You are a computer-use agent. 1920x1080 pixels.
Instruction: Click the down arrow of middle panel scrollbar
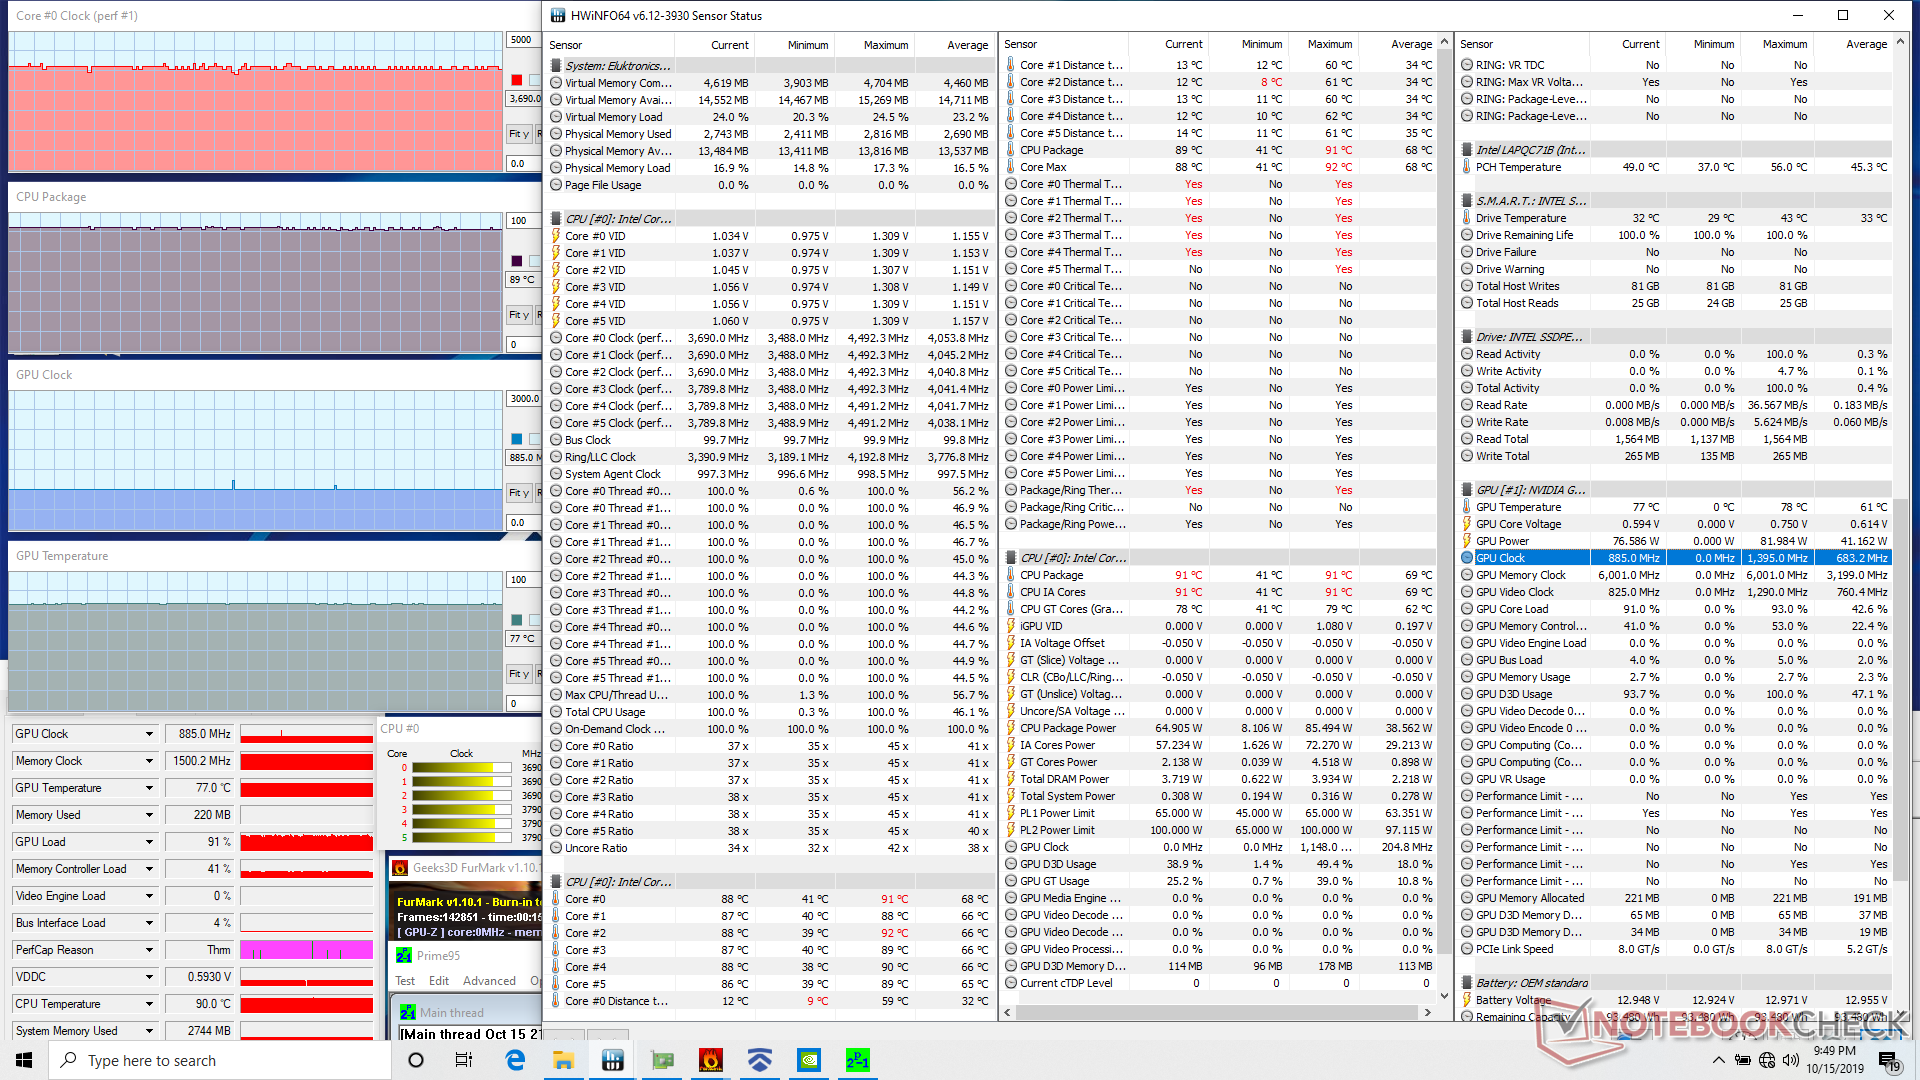point(1444,996)
